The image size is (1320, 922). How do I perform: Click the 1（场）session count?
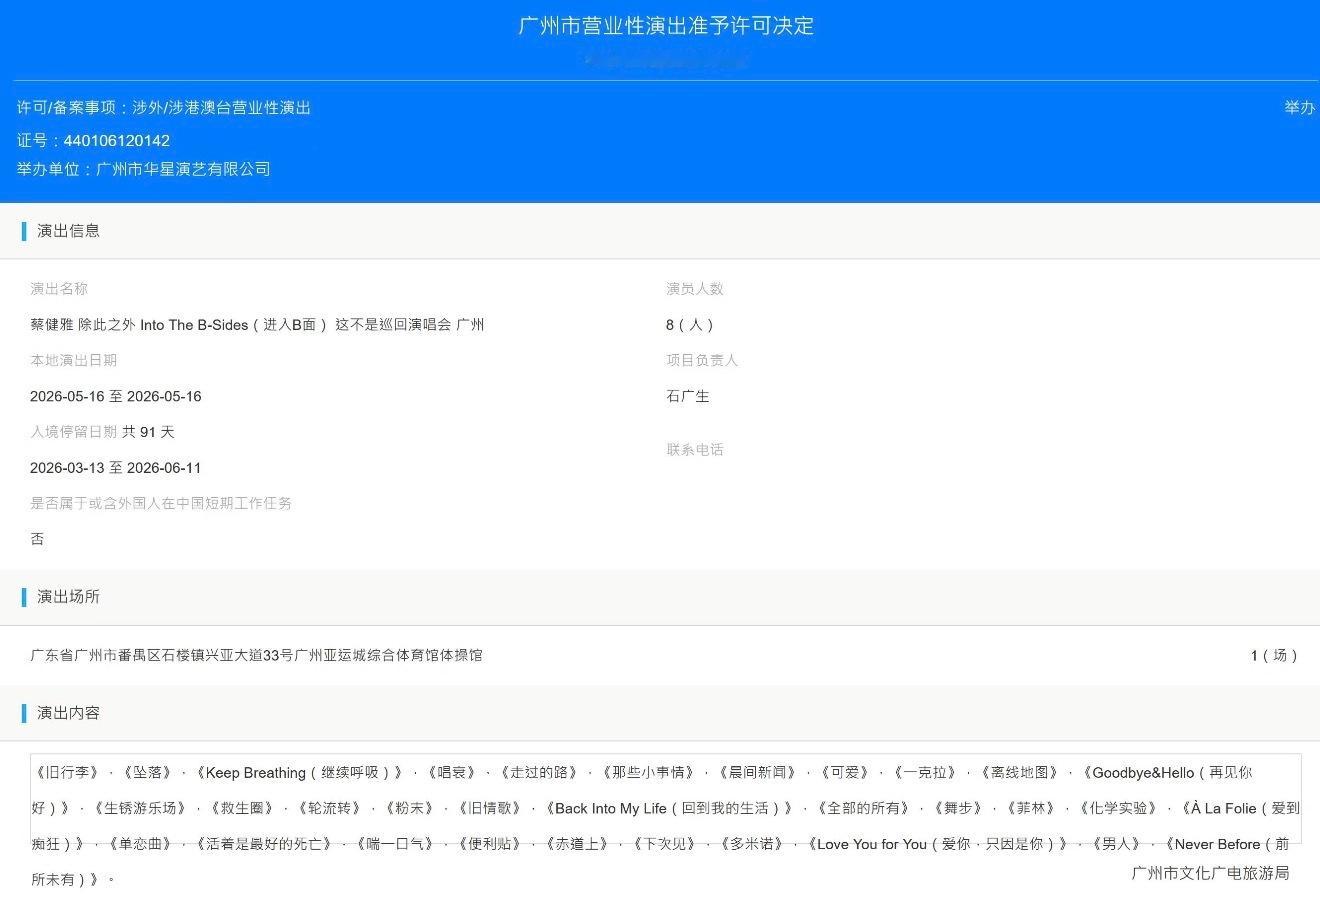(x=1274, y=655)
